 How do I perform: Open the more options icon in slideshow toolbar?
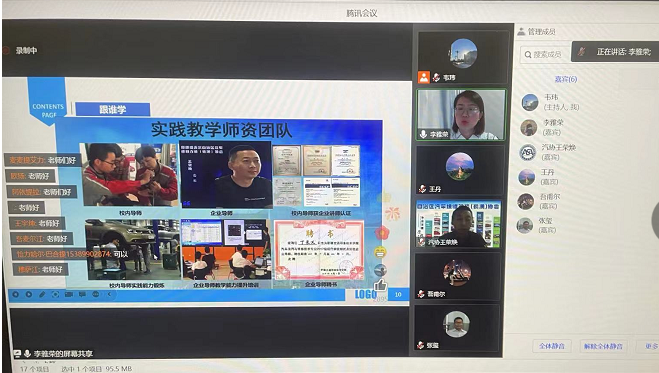[95, 294]
